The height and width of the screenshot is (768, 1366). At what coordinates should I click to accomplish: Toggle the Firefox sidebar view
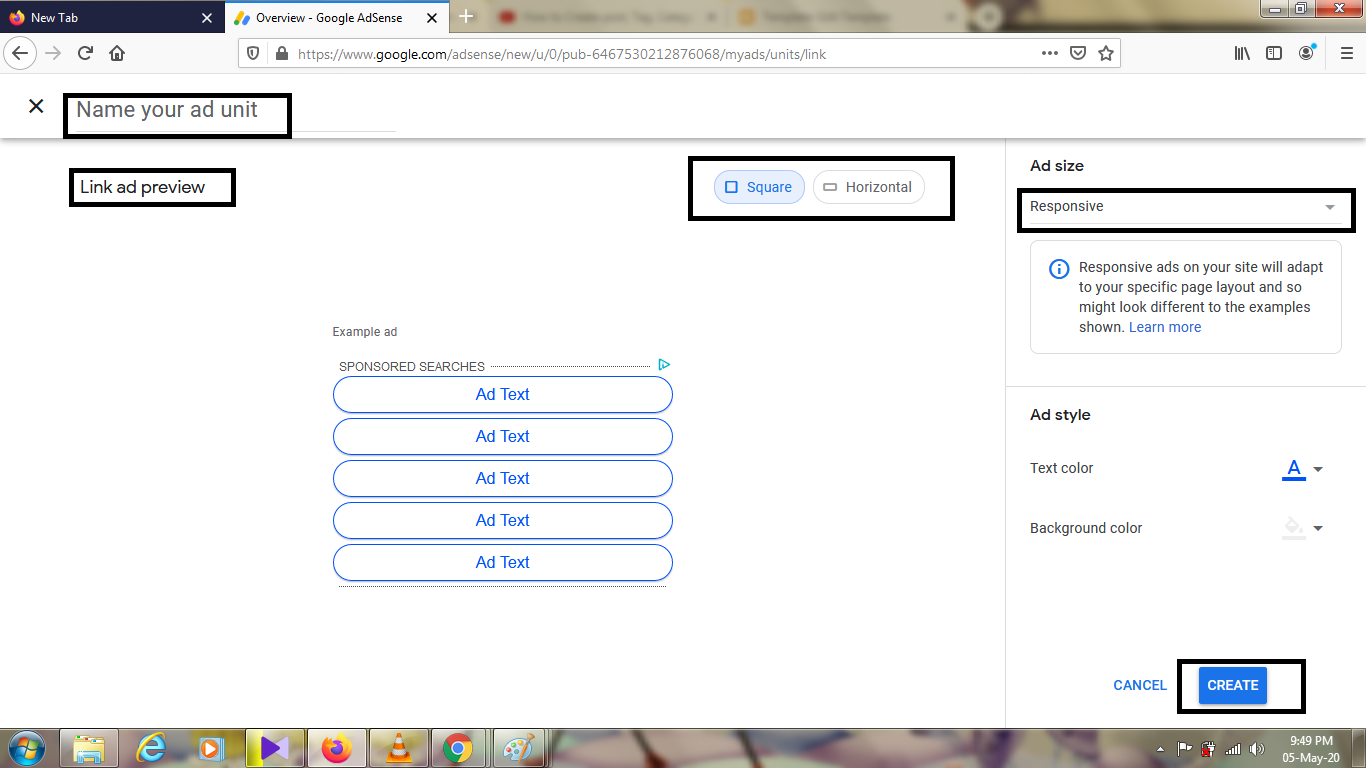(x=1274, y=54)
